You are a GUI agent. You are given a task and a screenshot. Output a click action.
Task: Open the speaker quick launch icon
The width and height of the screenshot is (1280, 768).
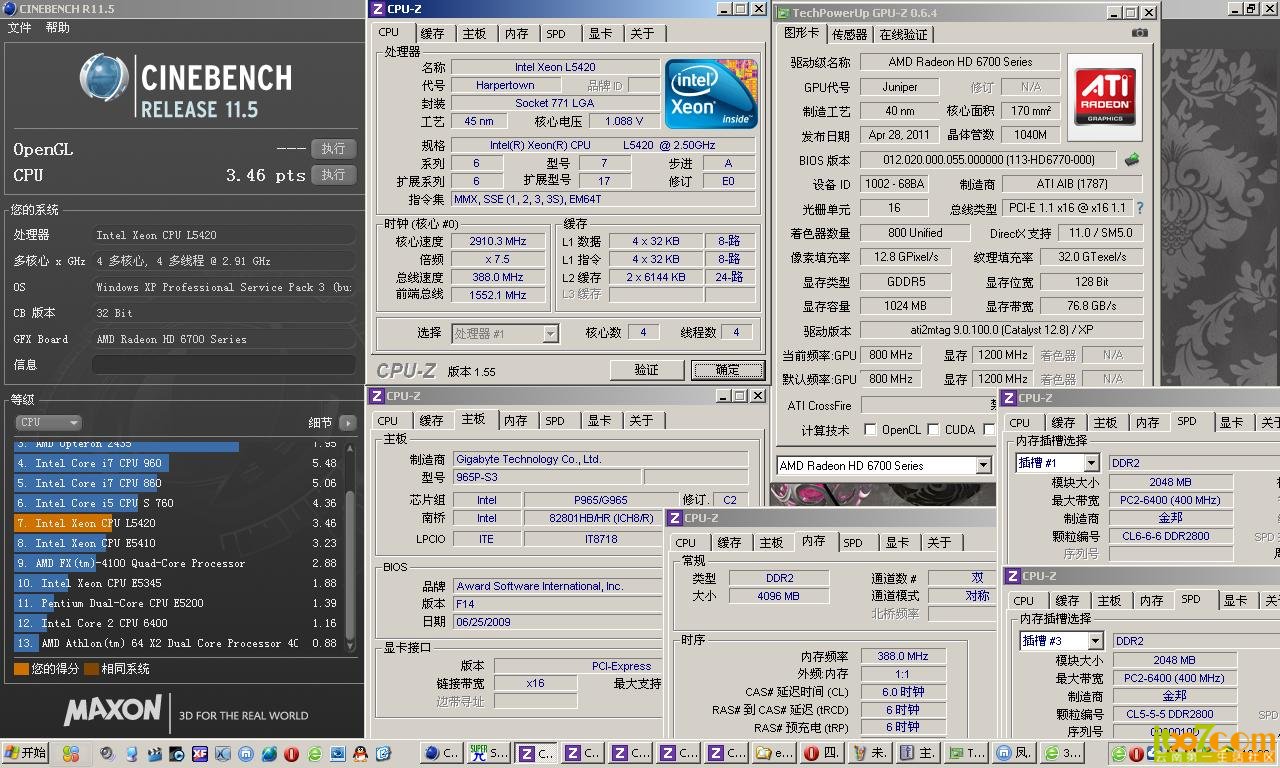tap(106, 753)
